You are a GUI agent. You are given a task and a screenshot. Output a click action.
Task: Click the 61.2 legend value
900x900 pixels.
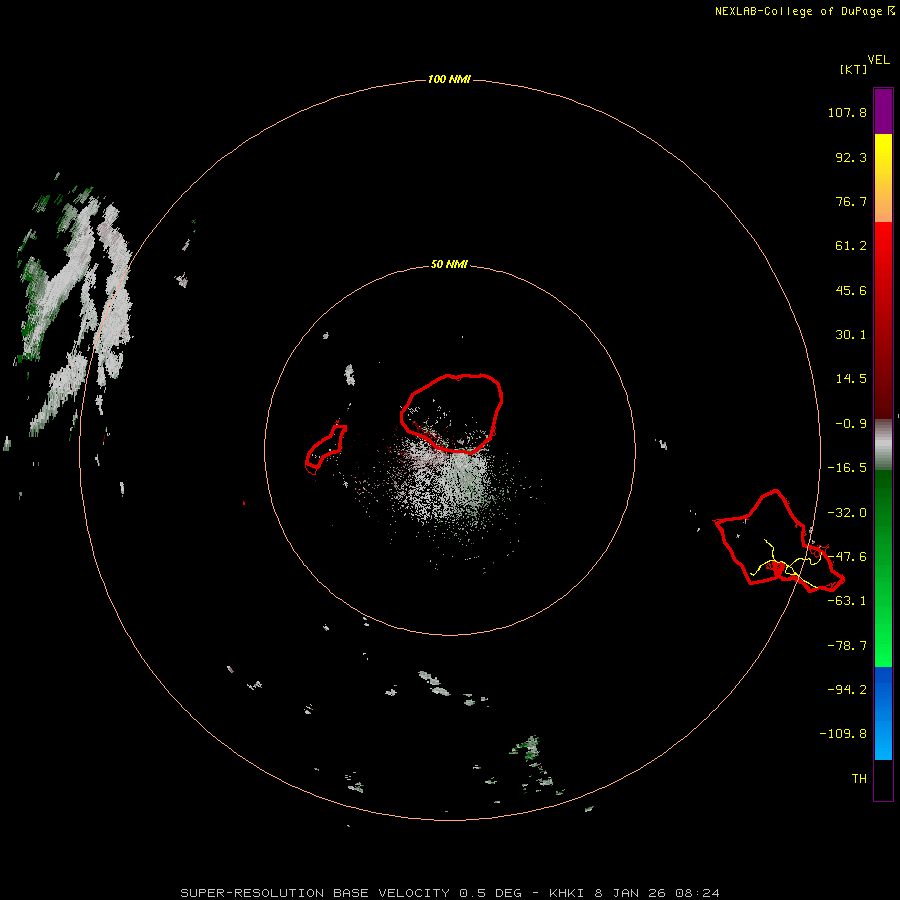[x=851, y=246]
